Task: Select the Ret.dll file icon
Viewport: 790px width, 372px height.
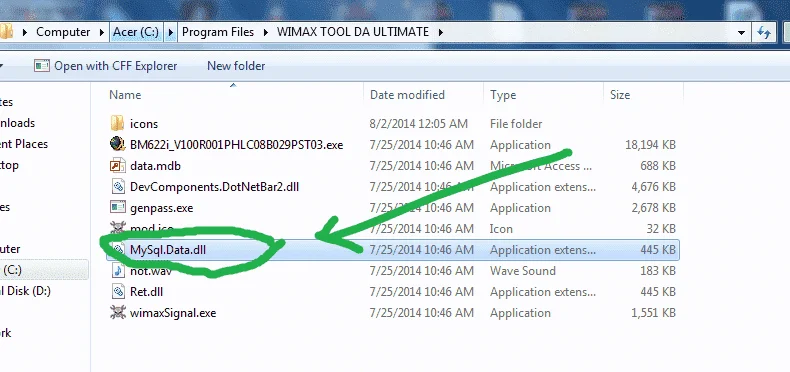Action: point(117,292)
